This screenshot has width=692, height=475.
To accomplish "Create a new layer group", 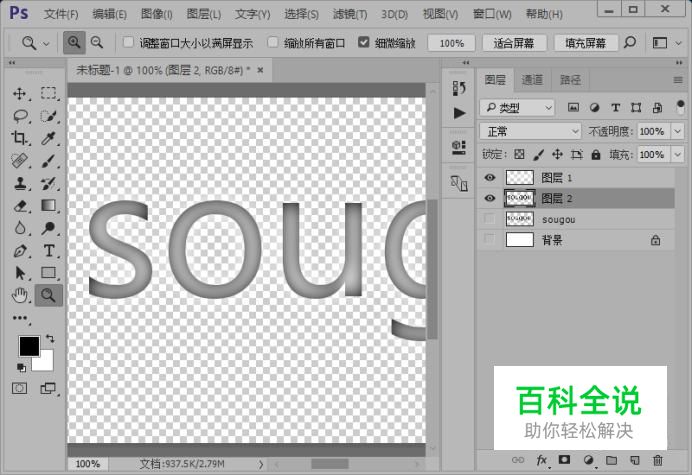I will [x=611, y=460].
